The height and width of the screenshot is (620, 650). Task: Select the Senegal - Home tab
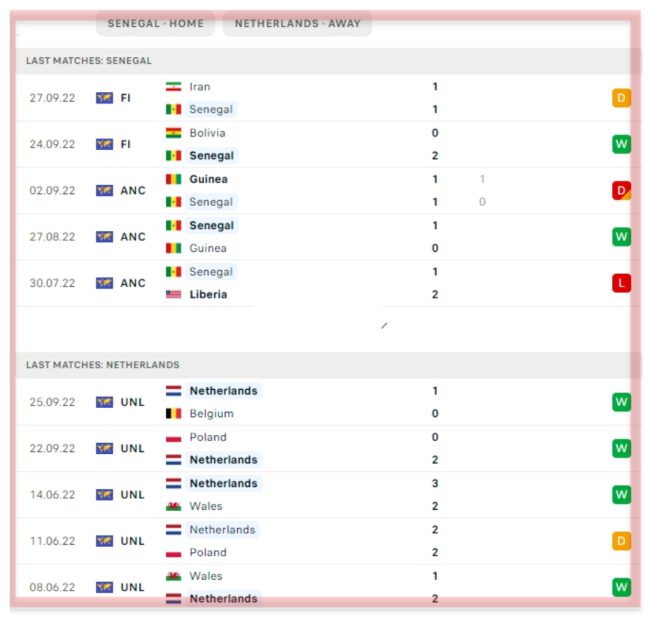155,24
